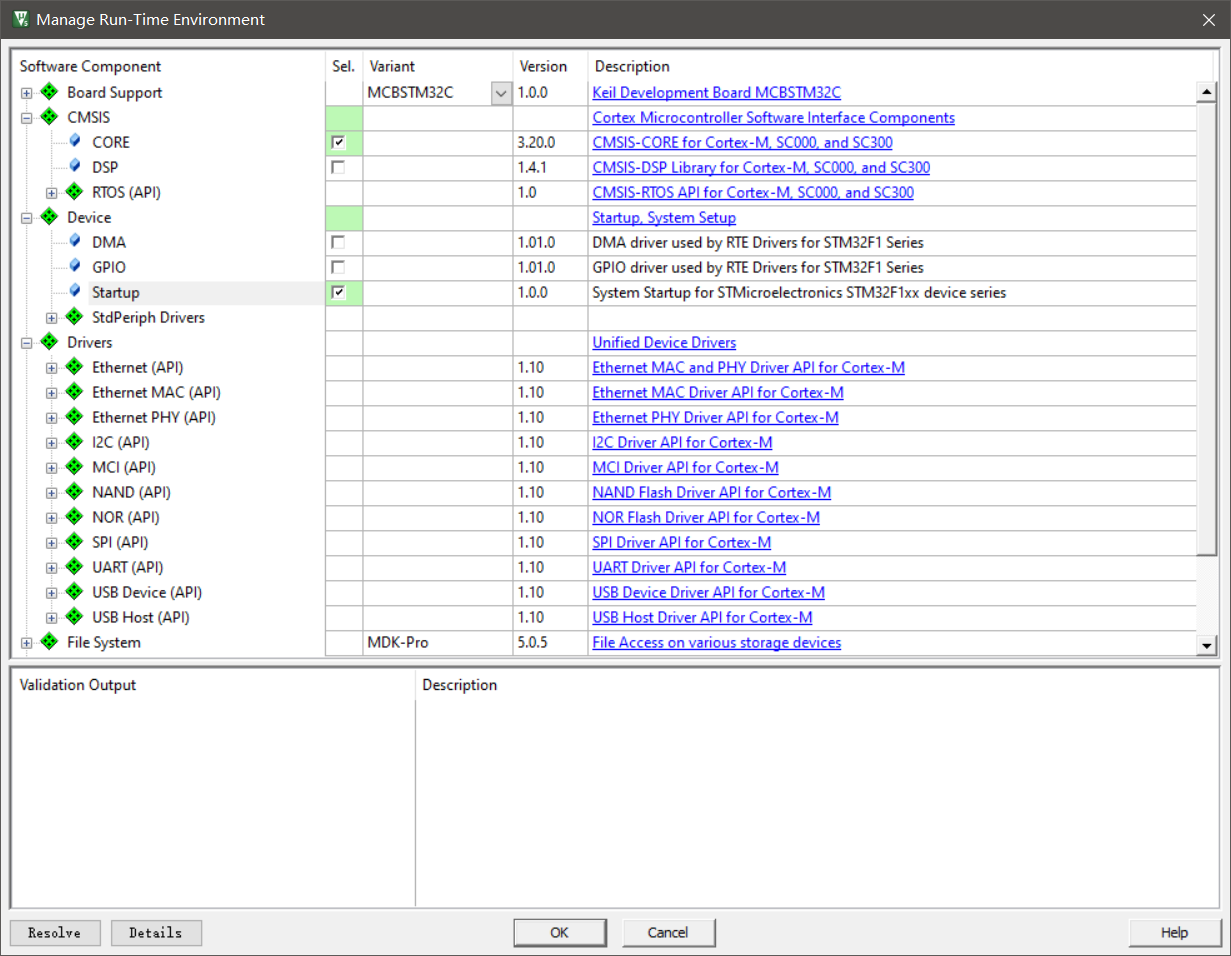
Task: Click the Variant column header
Action: click(392, 66)
